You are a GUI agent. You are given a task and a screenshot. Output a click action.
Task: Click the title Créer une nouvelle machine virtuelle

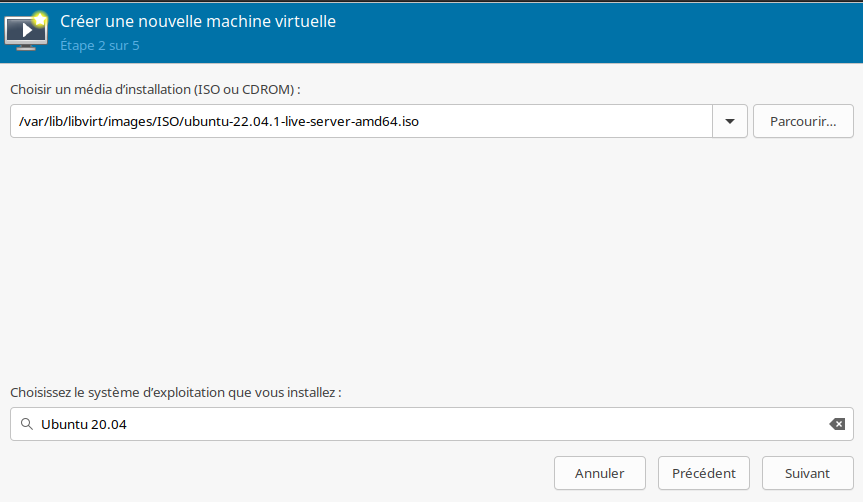pos(198,21)
